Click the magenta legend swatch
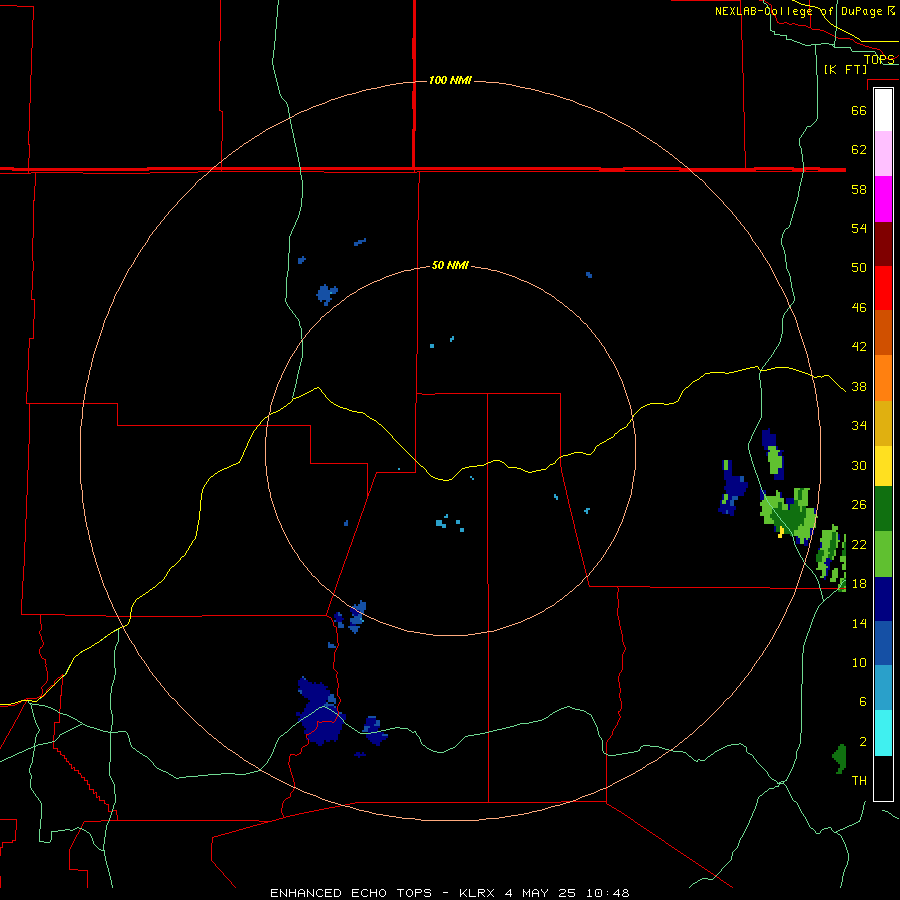Screen dimensions: 900x900 coord(883,199)
